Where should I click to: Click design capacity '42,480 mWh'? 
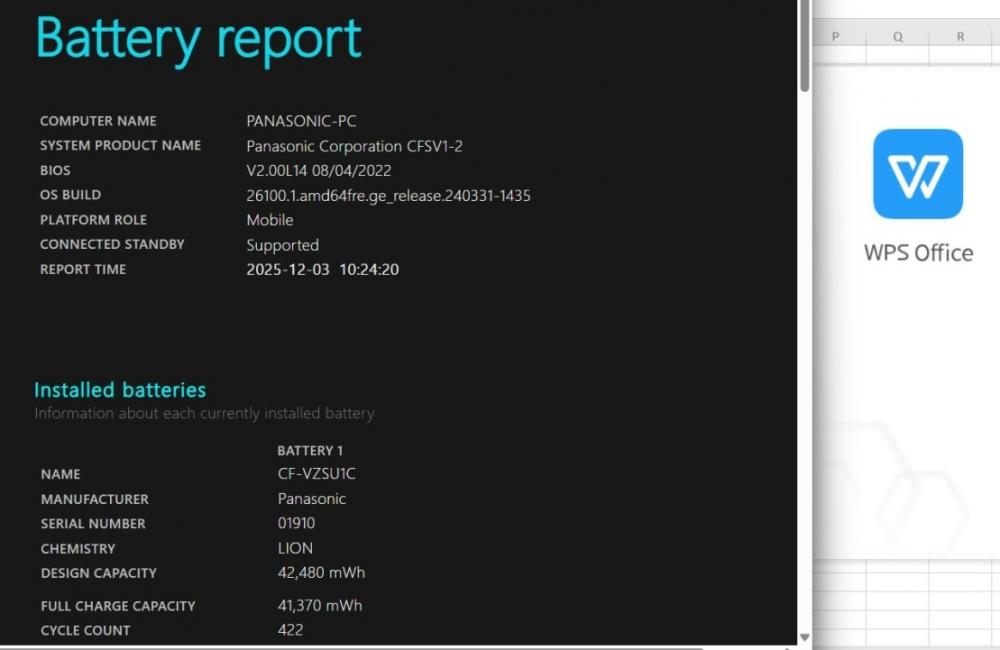(x=321, y=573)
